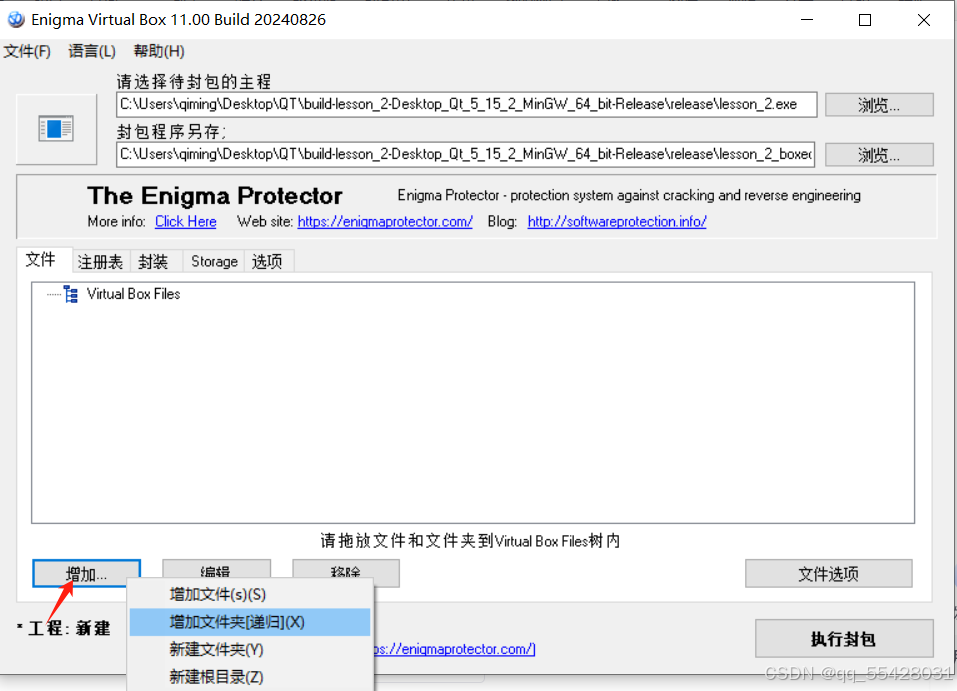Open the softwareprotection.info blog link
This screenshot has width=957, height=691.
[617, 222]
